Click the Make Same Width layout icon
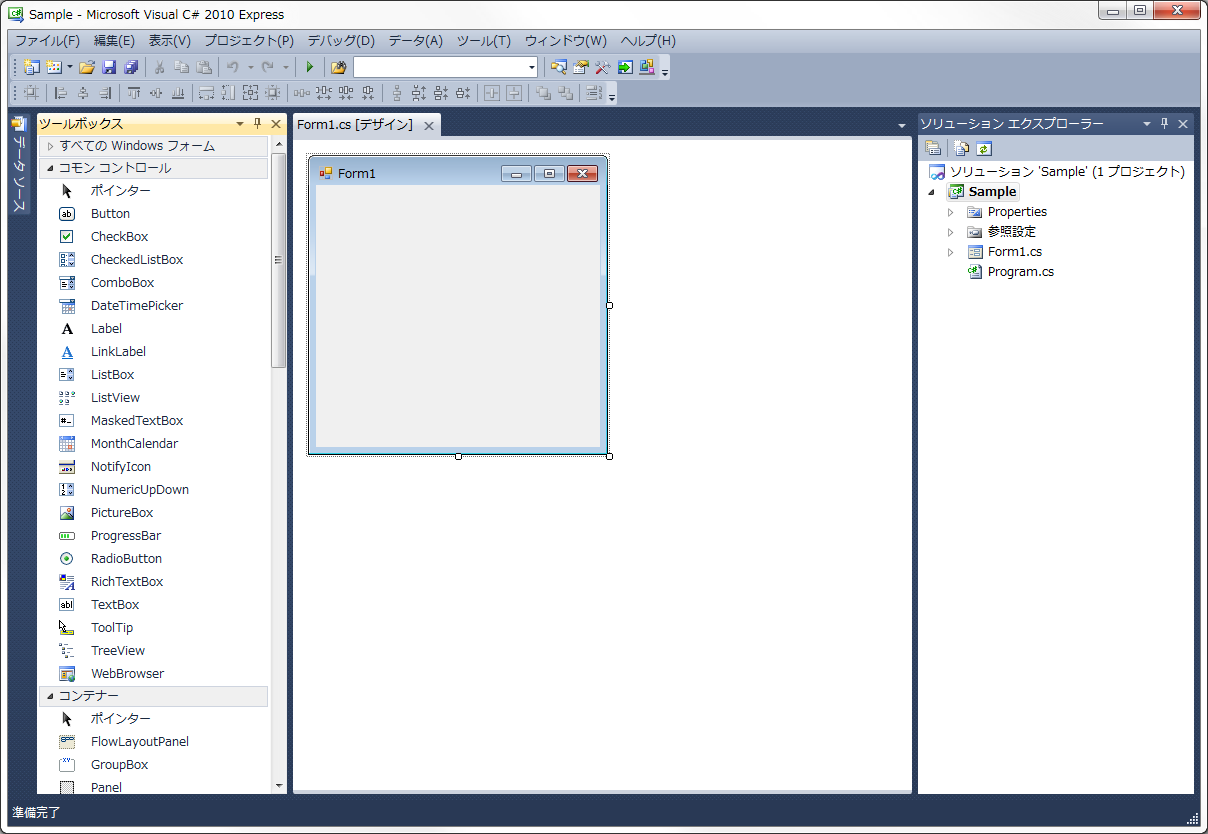Image resolution: width=1208 pixels, height=834 pixels. tap(207, 93)
